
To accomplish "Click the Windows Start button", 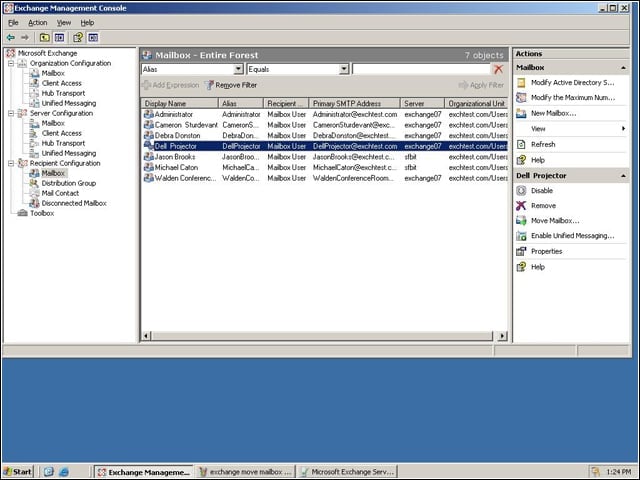I will pos(18,472).
